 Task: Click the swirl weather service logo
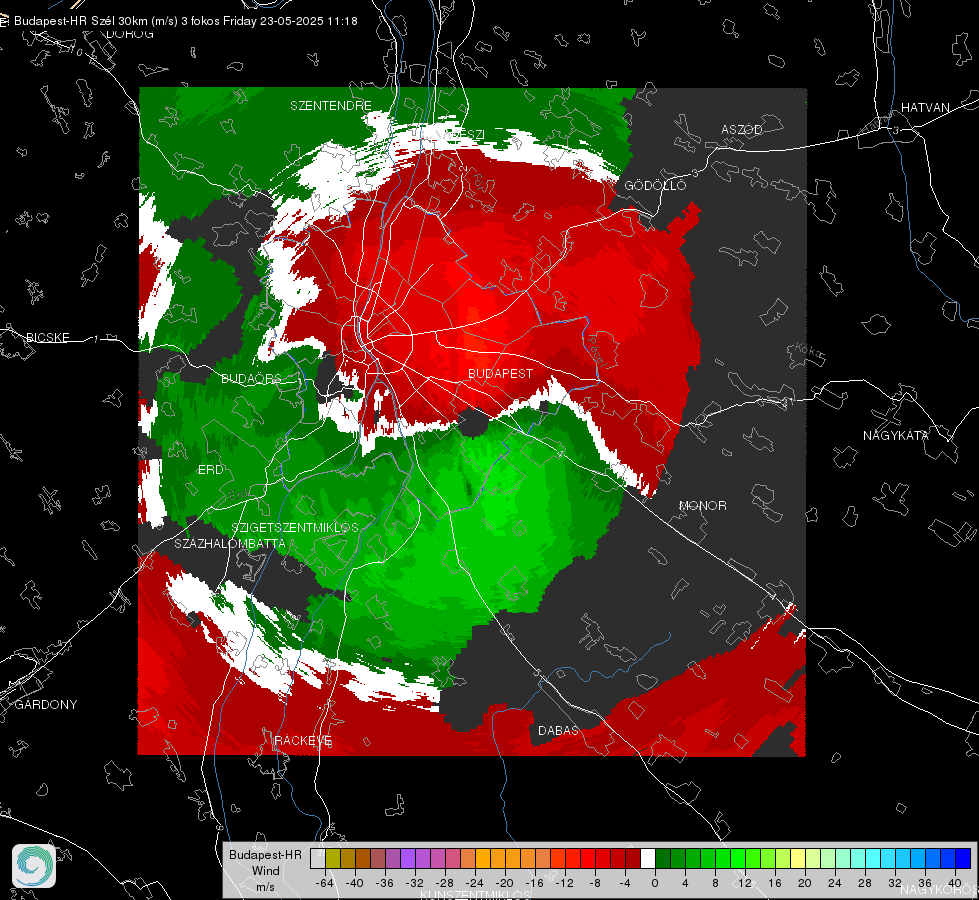[34, 866]
